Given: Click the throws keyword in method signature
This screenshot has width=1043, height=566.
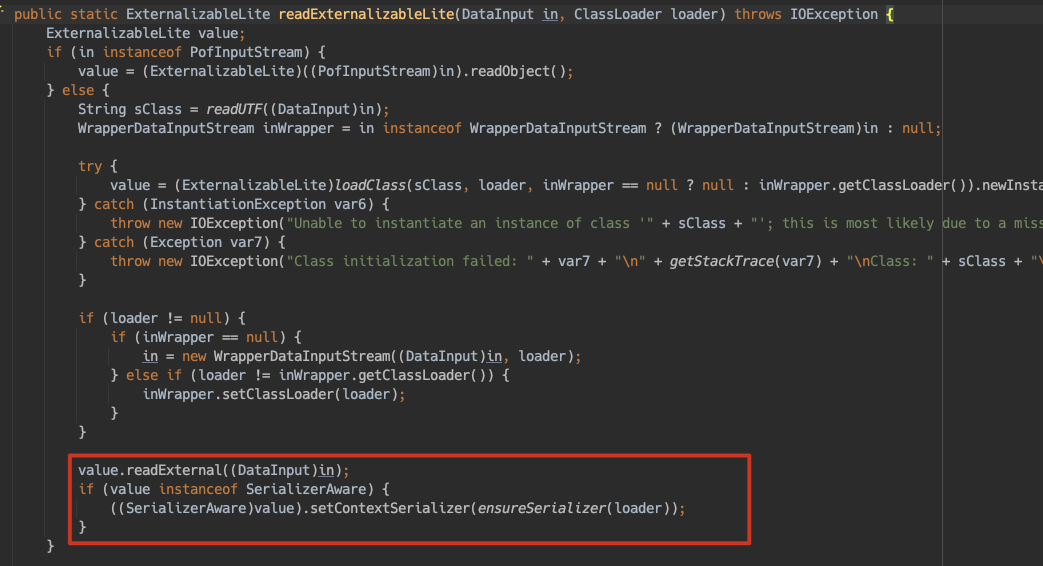Looking at the screenshot, I should (758, 14).
